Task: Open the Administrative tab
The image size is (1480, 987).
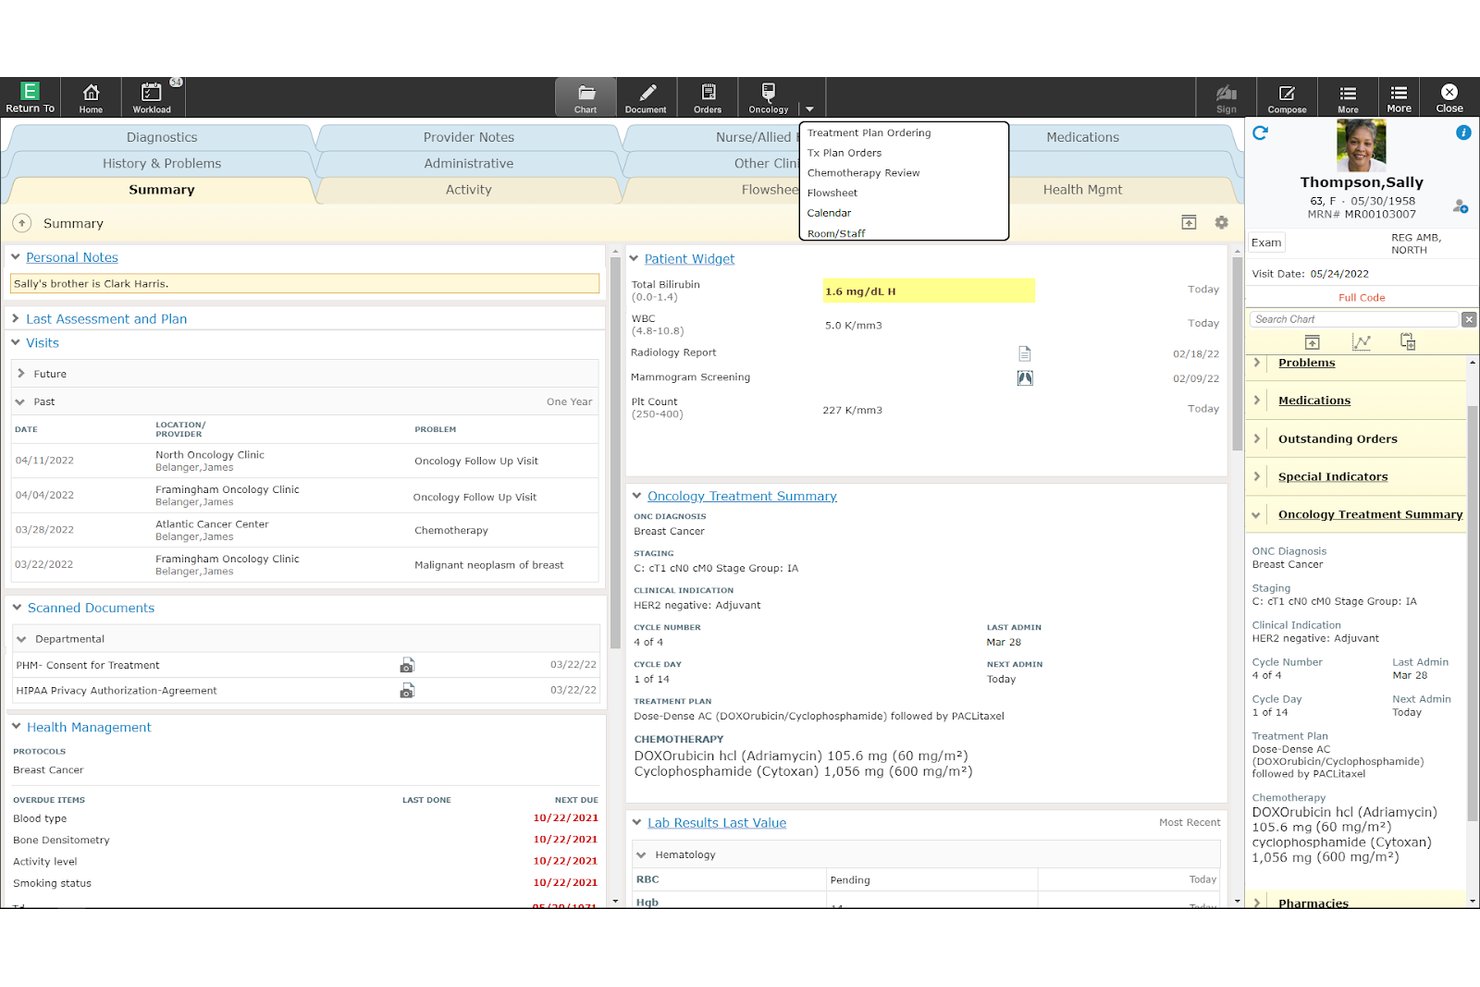Action: pyautogui.click(x=468, y=163)
